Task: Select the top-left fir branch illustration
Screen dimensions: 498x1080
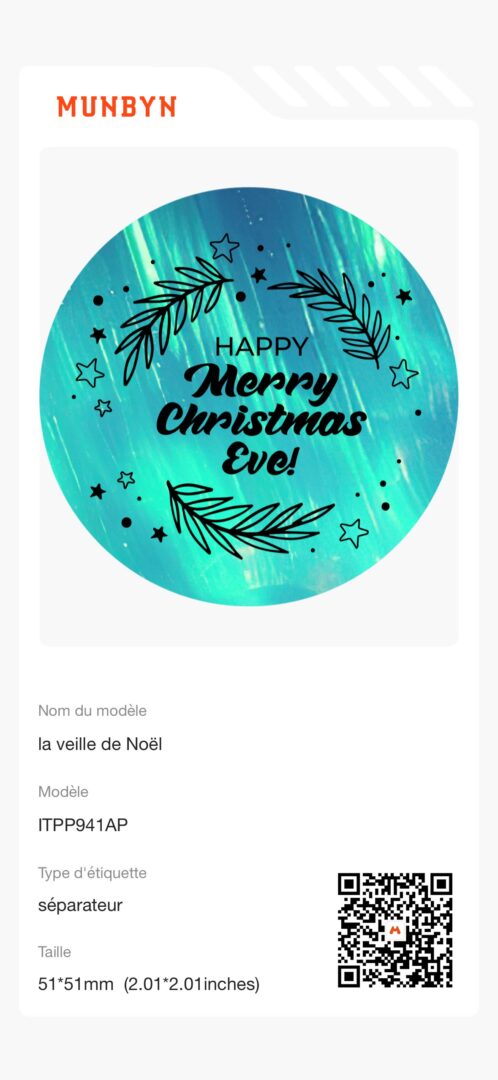Action: coord(172,319)
